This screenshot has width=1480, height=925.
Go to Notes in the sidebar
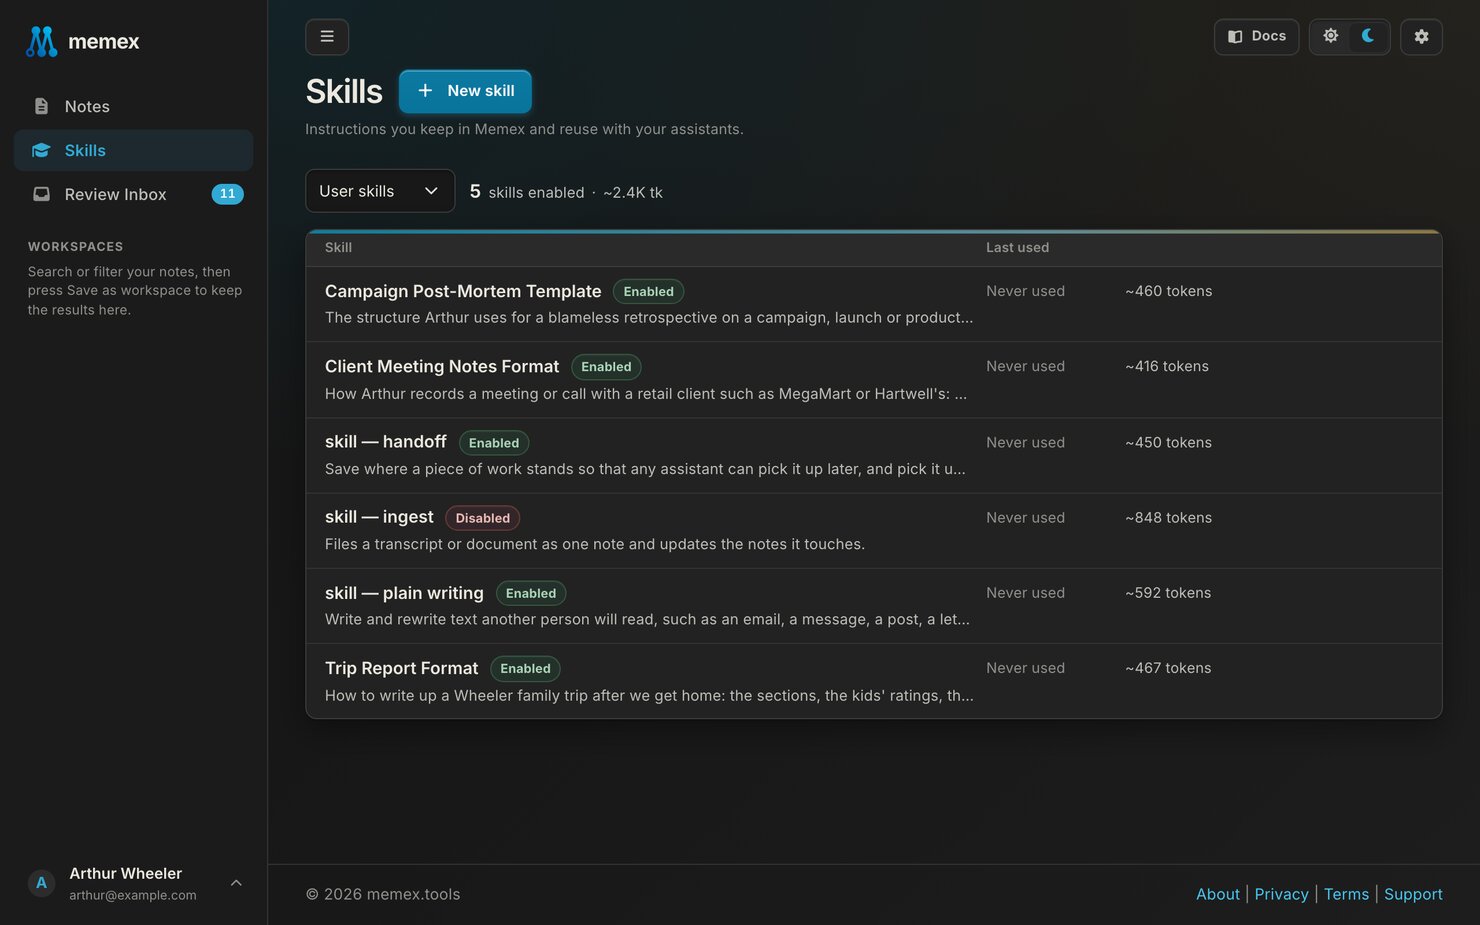pos(133,107)
